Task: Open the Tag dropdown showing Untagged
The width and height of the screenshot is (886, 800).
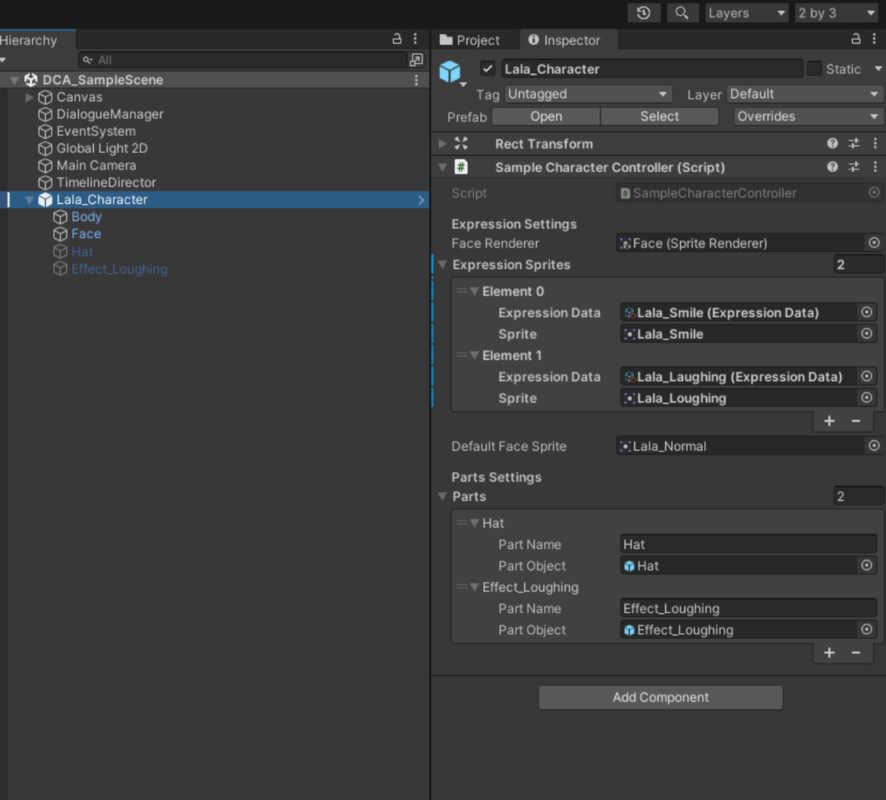Action: (x=588, y=94)
